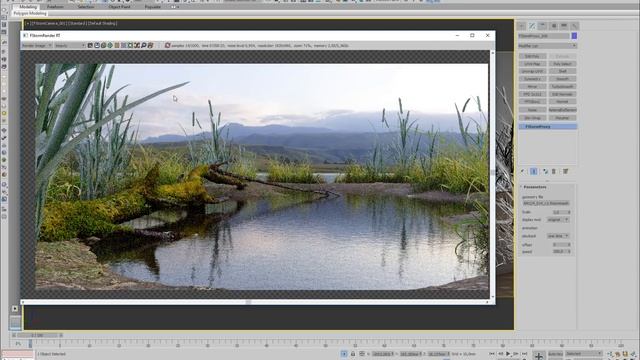Click the save disk icon in FStormRender toolbar
Viewport: 640px width, 360px height.
point(97,45)
